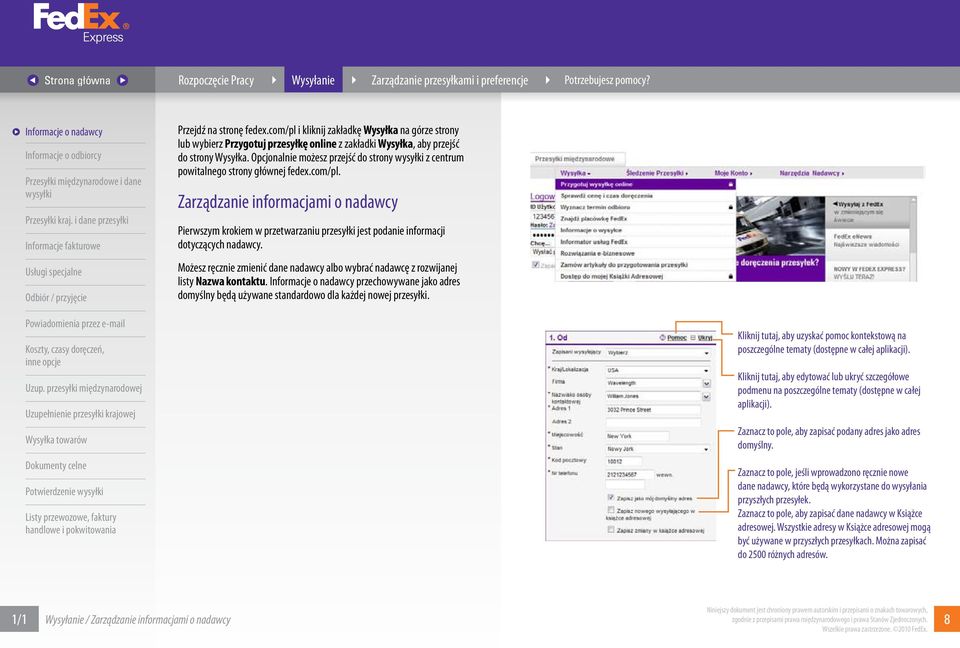Open Informacje fakturowe sidebar link

[x=62, y=246]
